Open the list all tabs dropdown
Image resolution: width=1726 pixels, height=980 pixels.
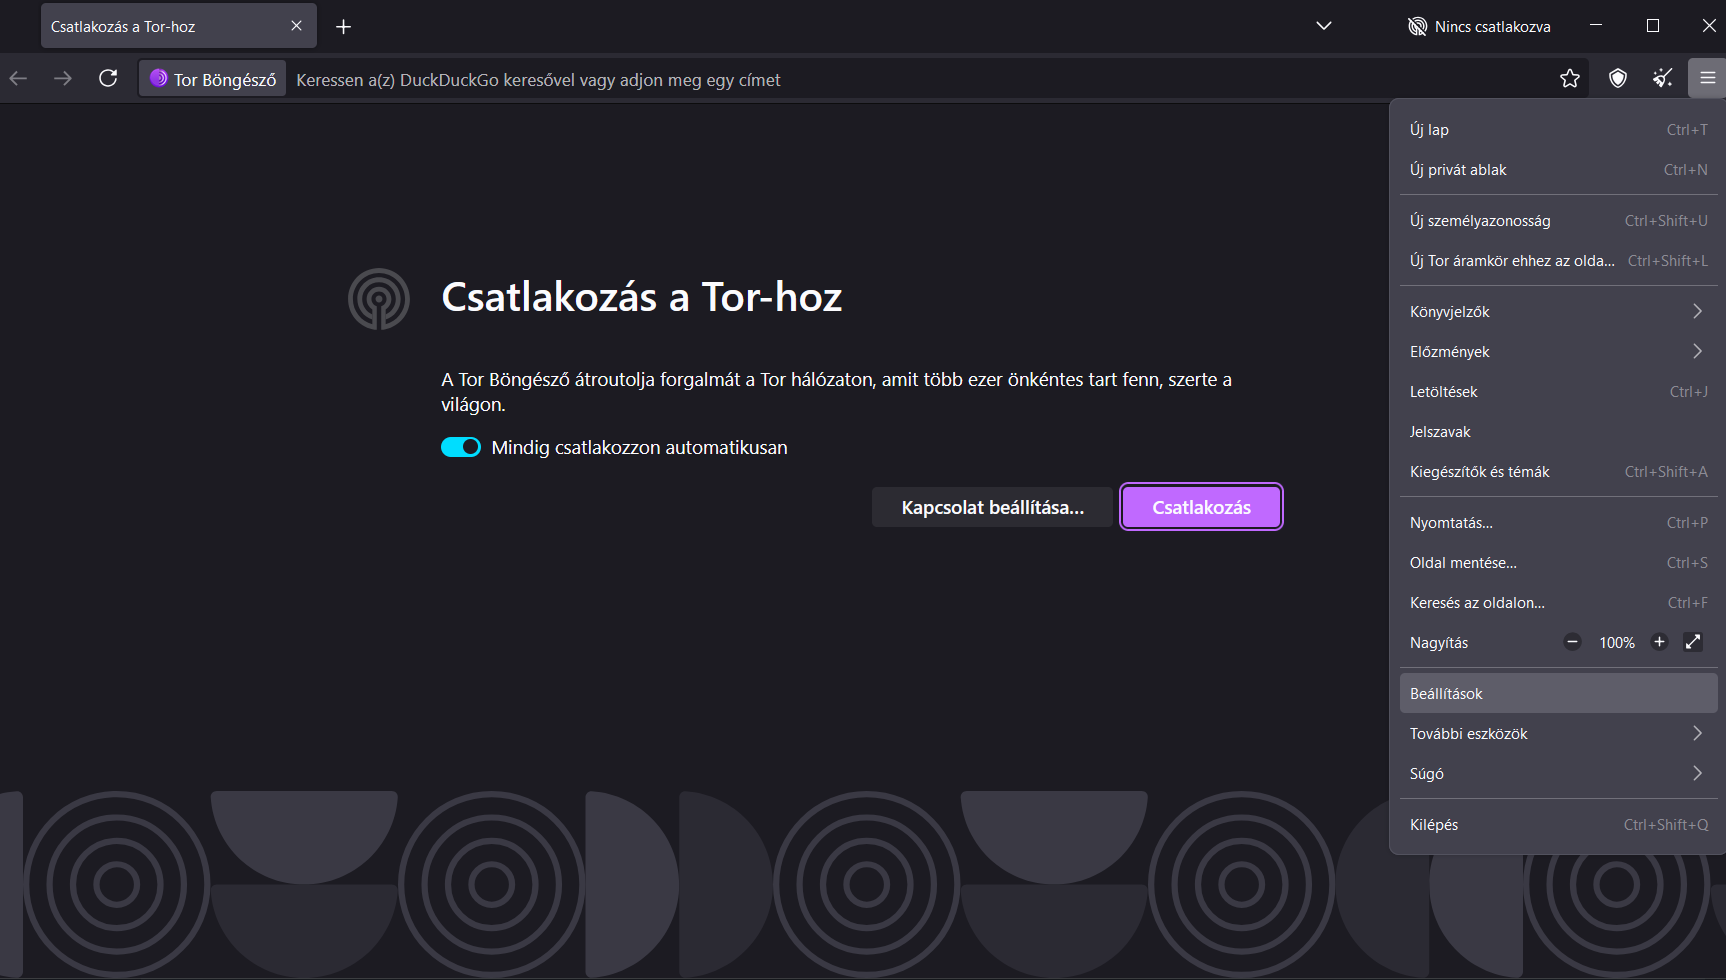1324,26
